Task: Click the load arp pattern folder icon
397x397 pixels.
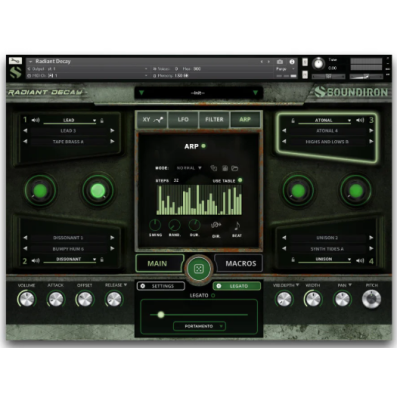Action: pyautogui.click(x=235, y=168)
